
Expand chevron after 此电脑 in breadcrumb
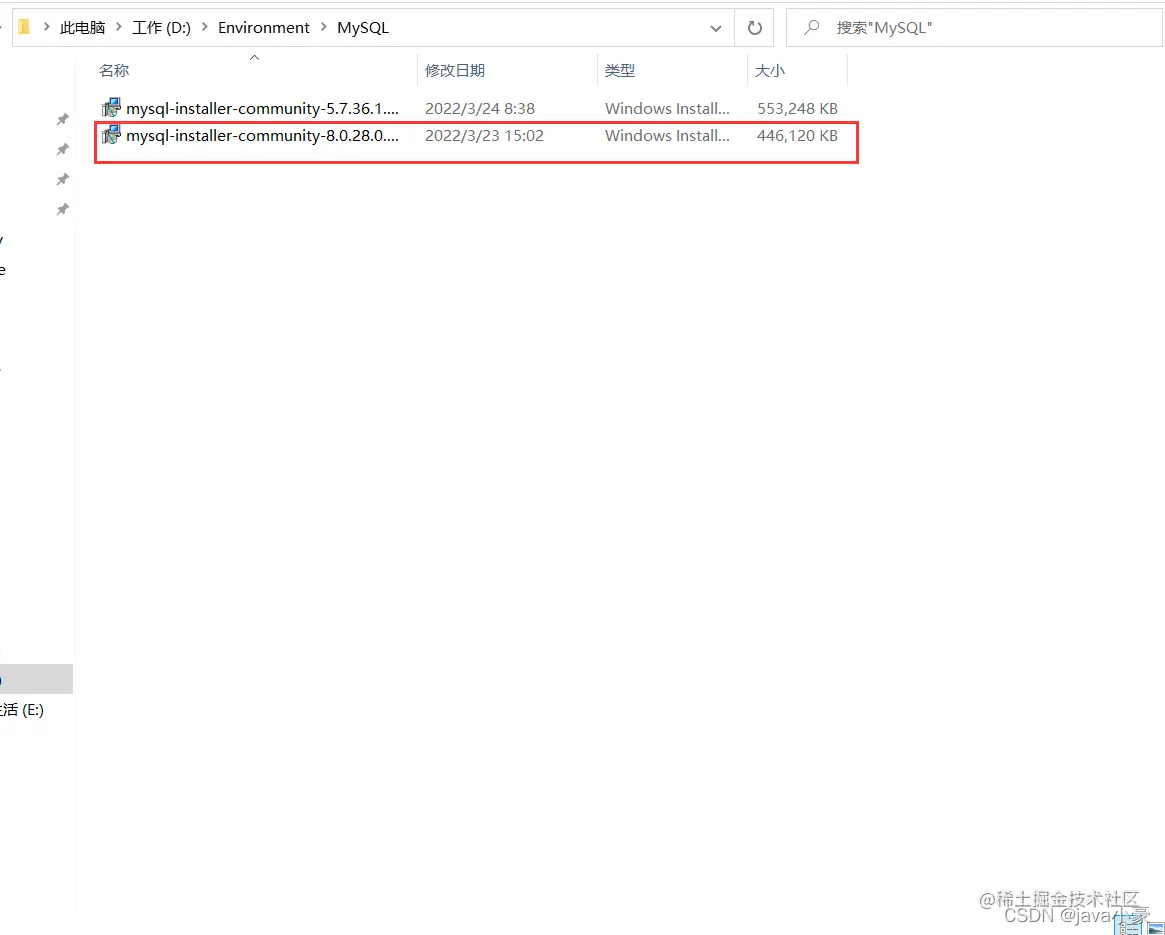tap(119, 28)
